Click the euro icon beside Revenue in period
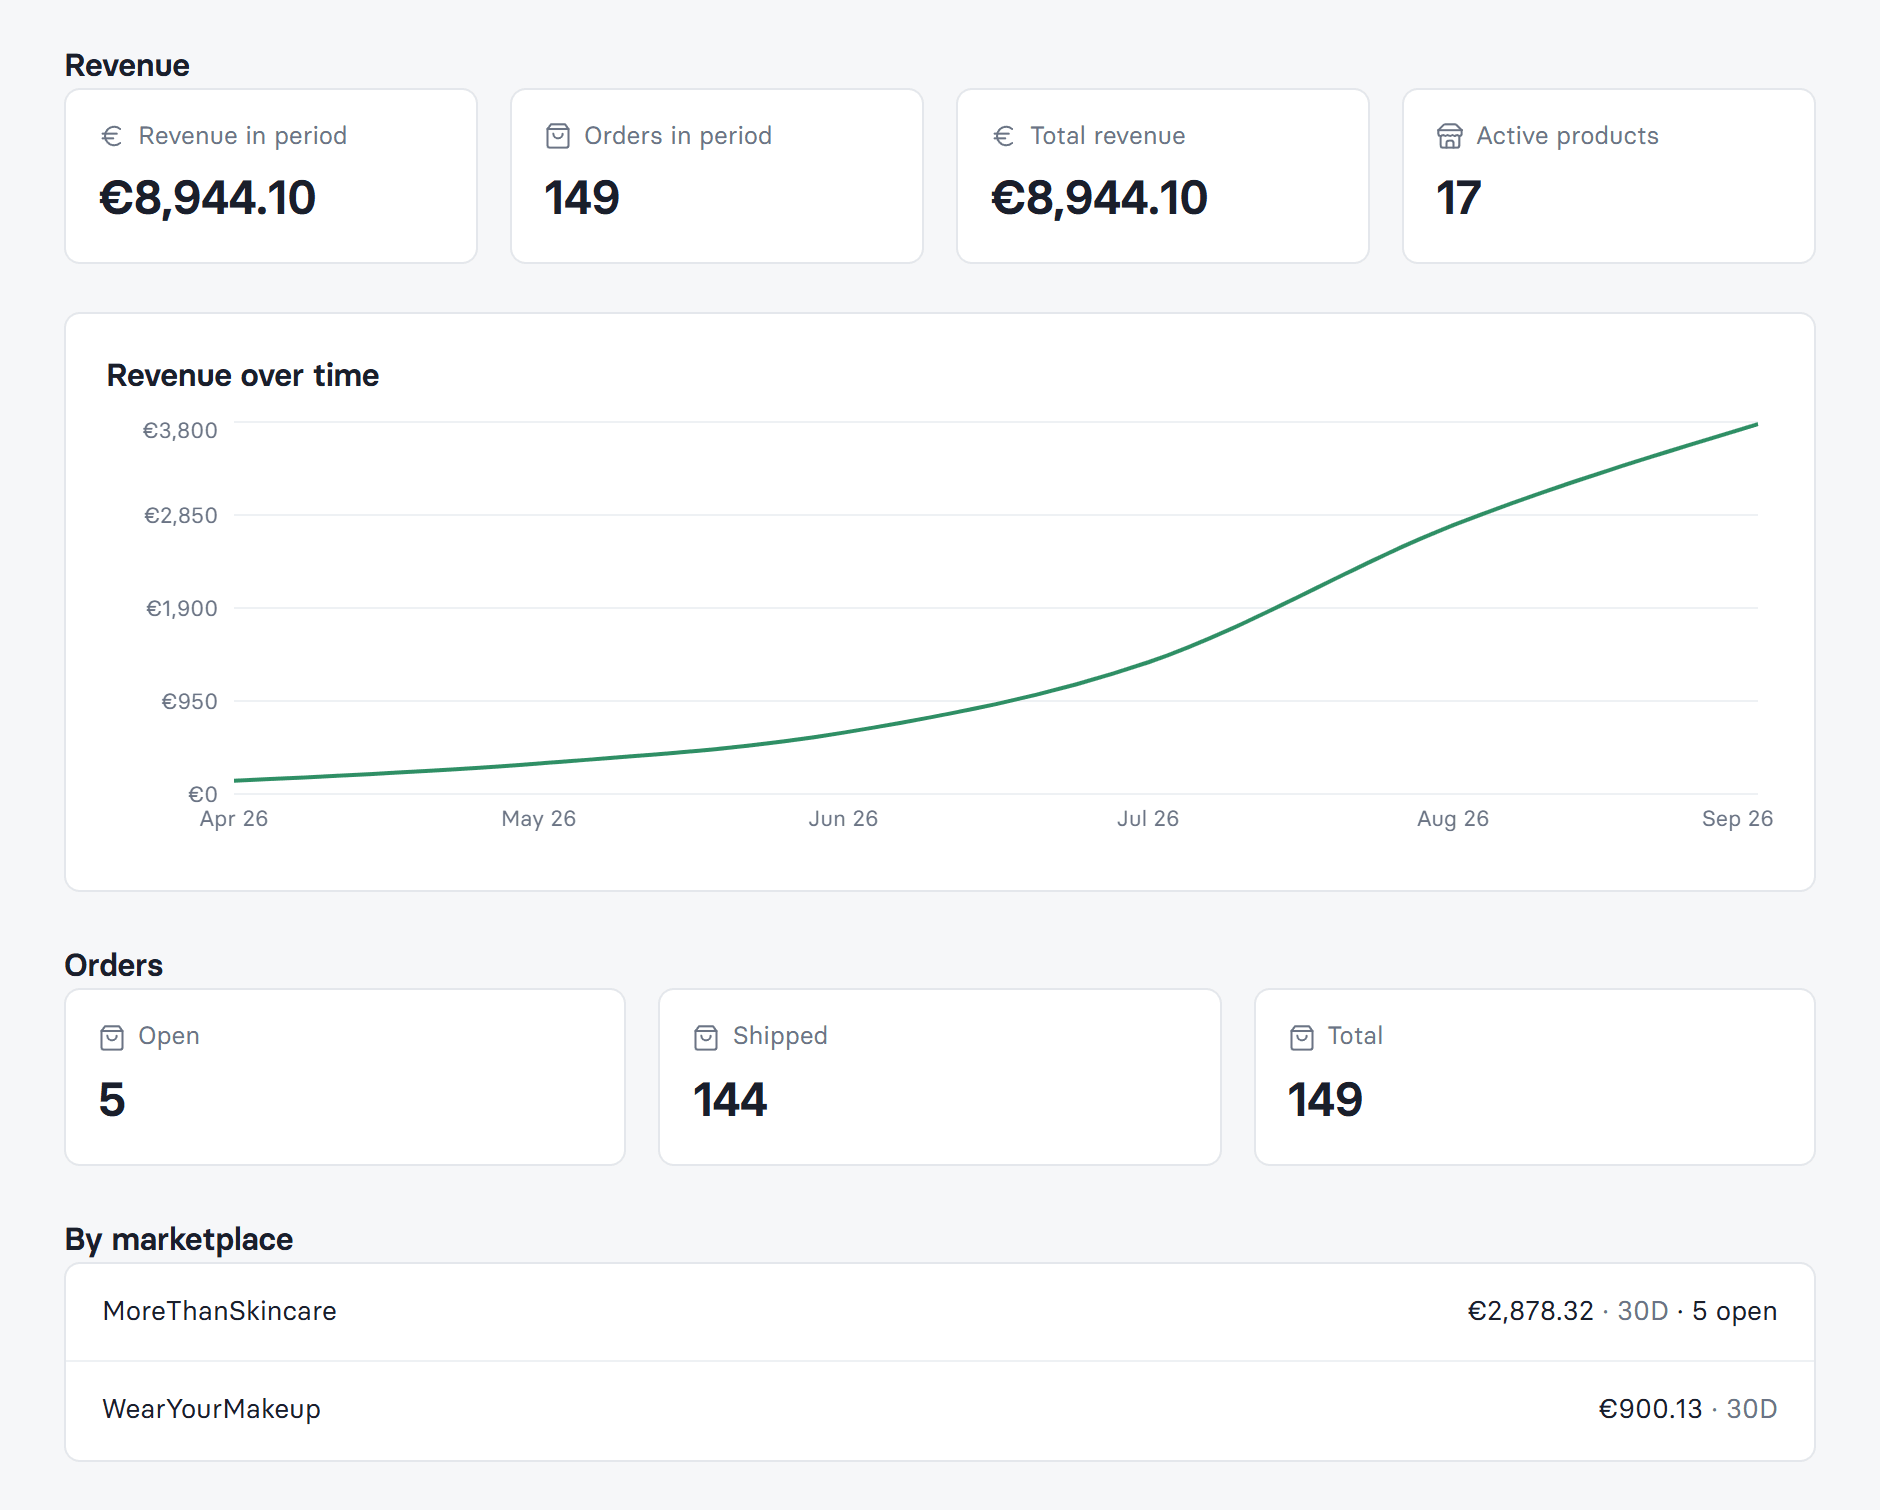The height and width of the screenshot is (1510, 1880). 112,136
